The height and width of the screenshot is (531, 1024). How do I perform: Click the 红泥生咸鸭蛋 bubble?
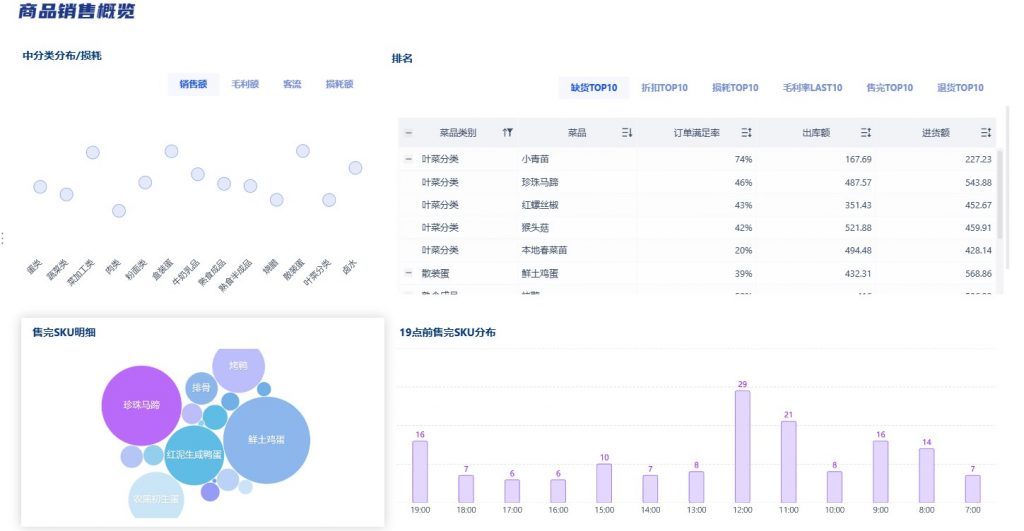pyautogui.click(x=194, y=455)
